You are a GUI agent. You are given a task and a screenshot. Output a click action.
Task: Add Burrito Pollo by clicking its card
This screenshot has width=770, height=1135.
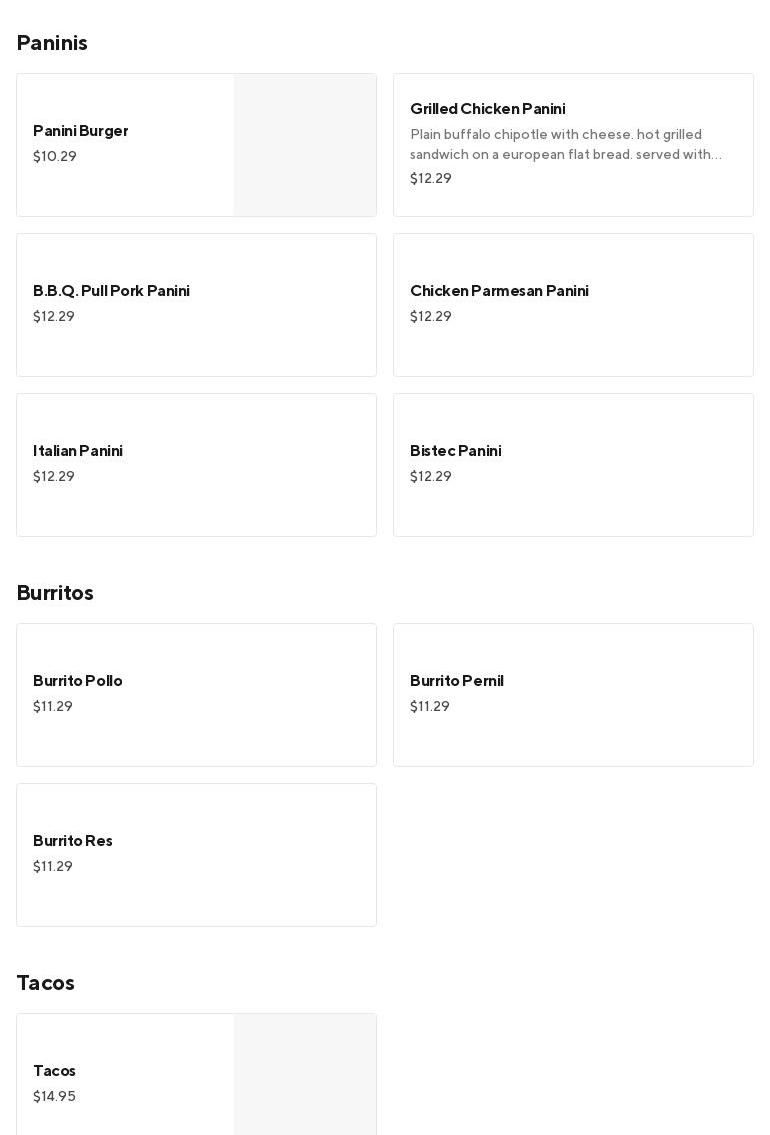pos(196,695)
